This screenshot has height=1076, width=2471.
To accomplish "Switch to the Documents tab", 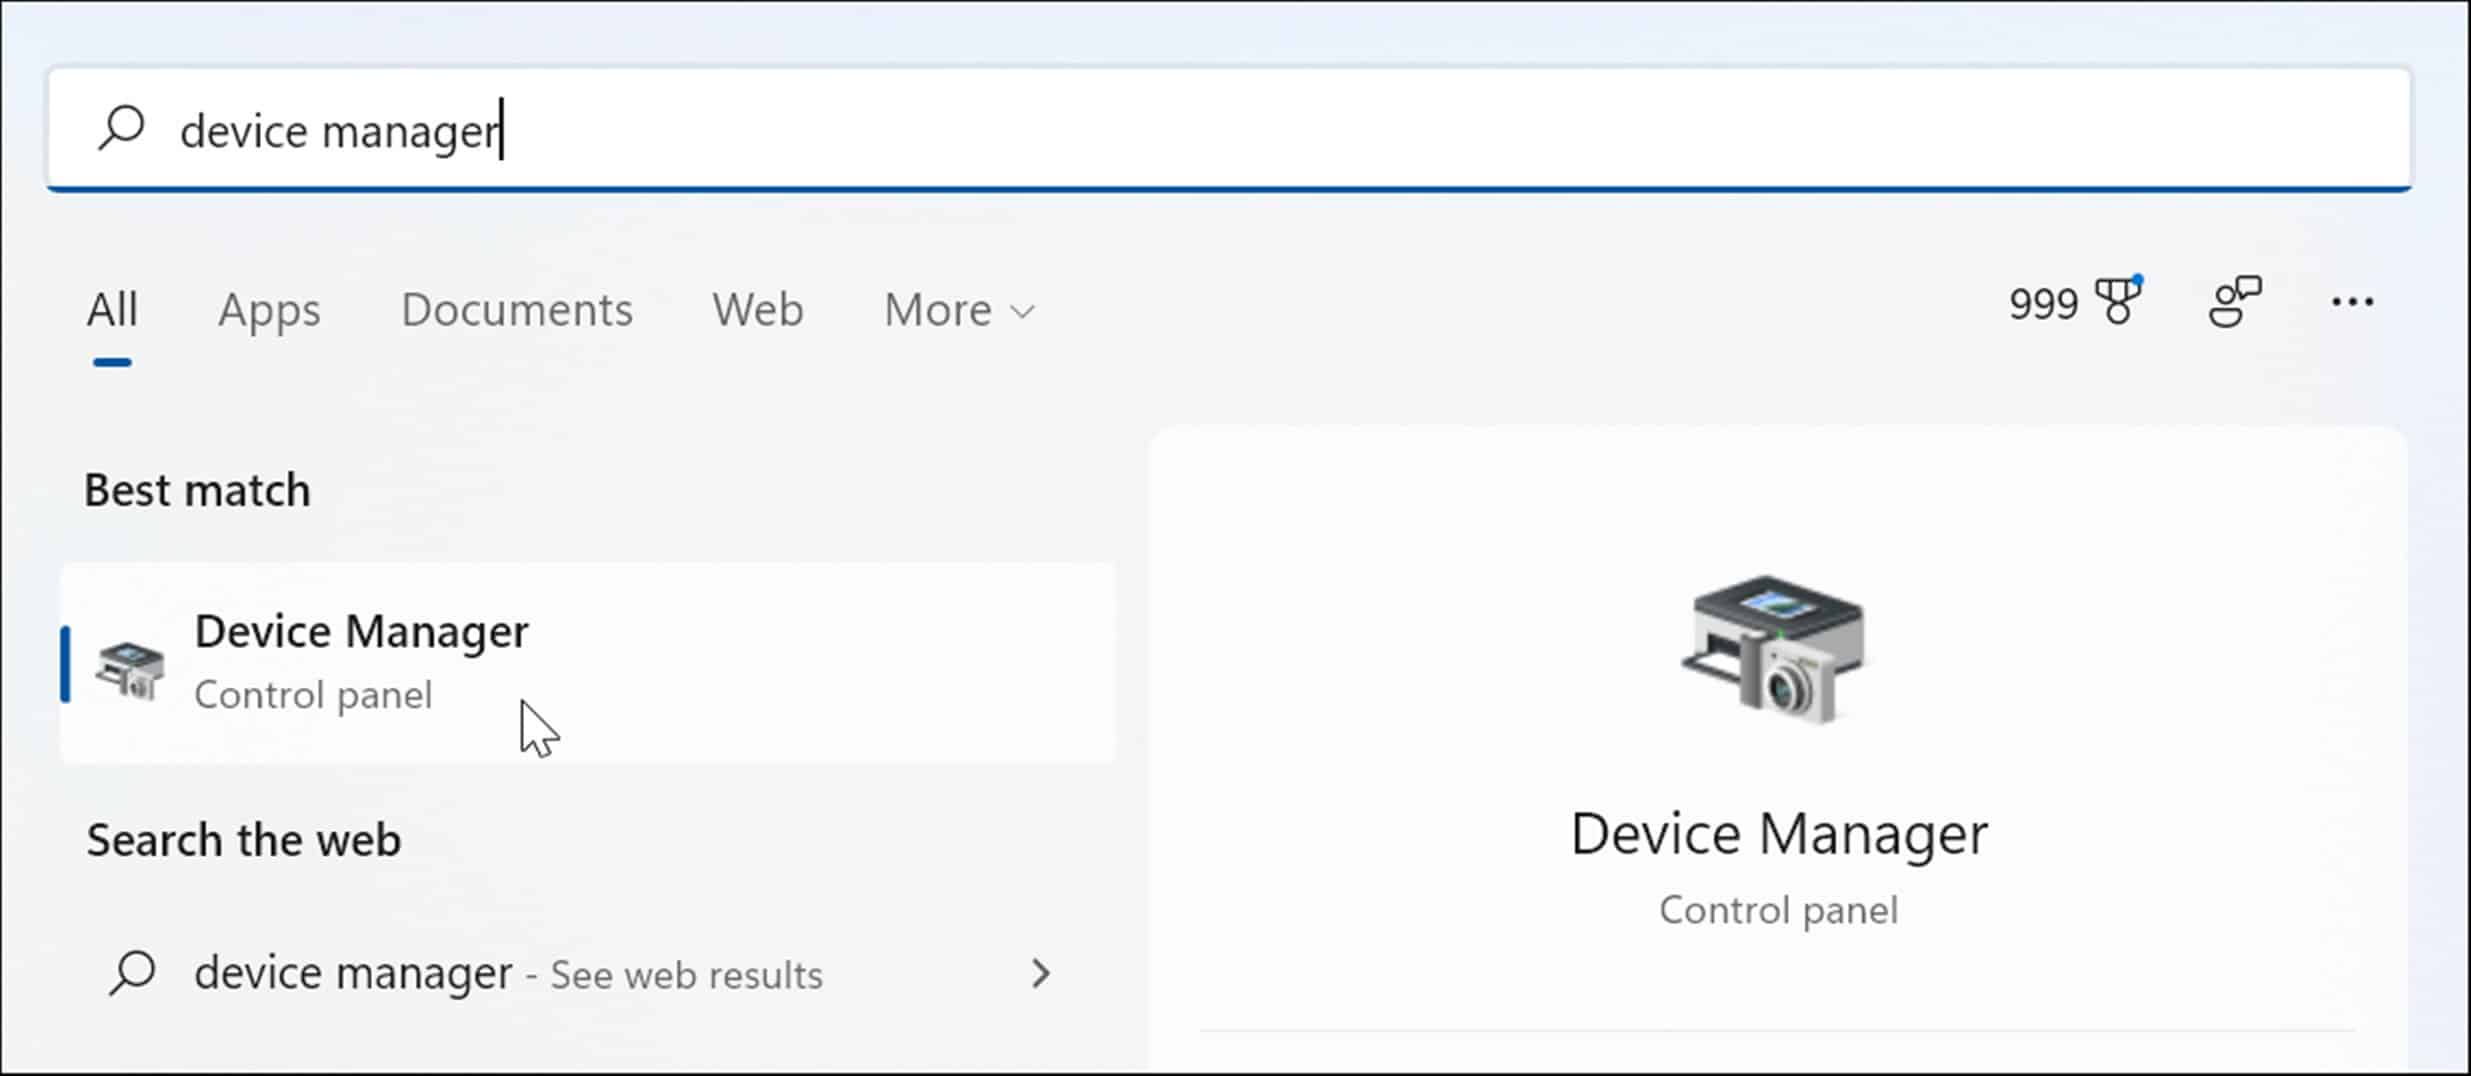I will pyautogui.click(x=516, y=310).
